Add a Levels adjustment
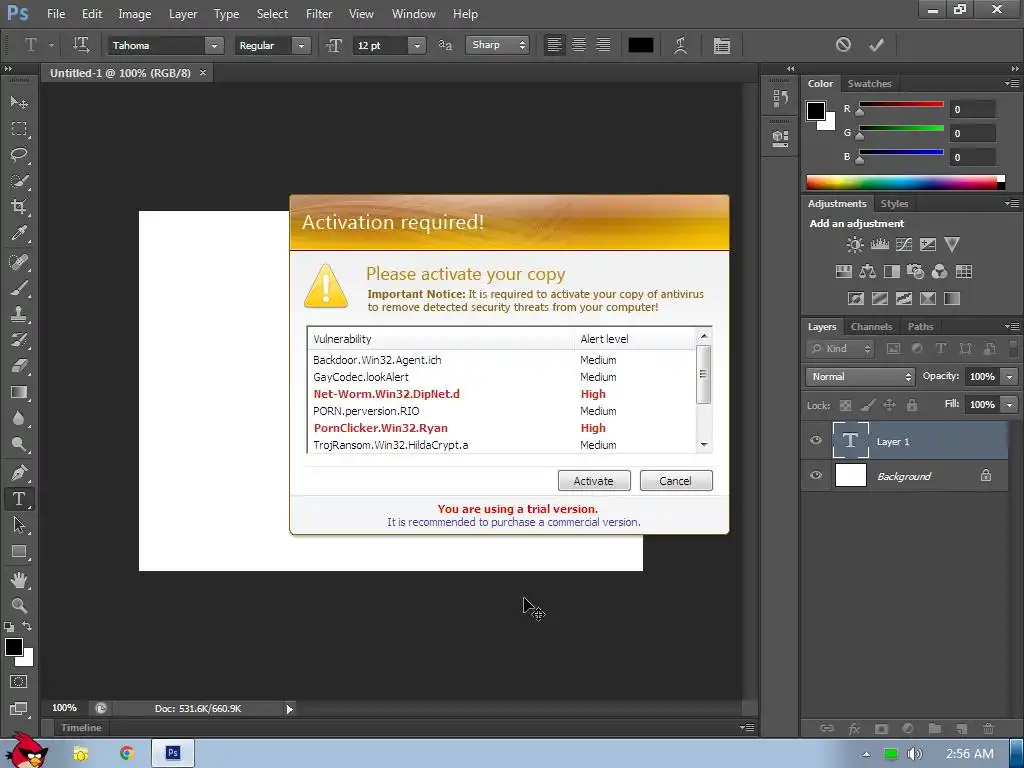 (x=880, y=245)
